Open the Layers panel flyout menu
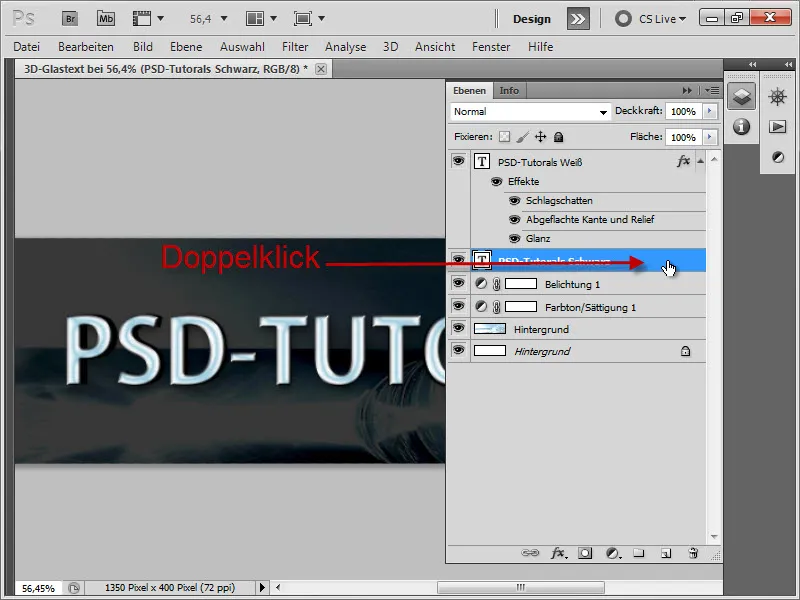 pos(712,90)
